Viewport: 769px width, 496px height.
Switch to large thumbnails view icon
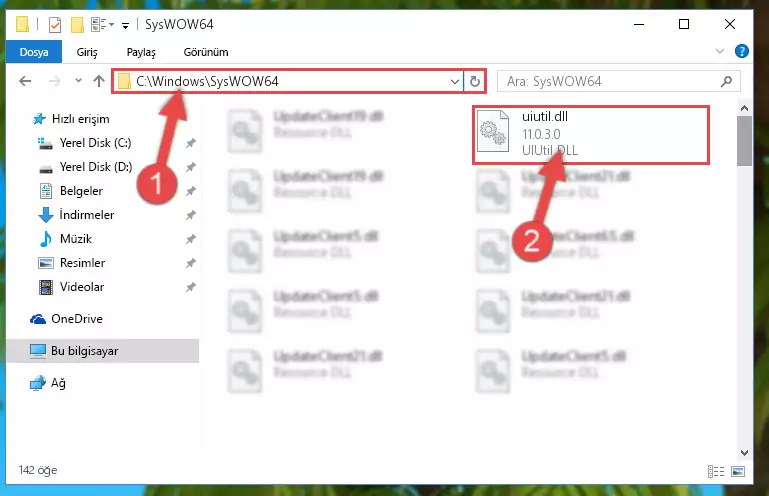click(738, 471)
